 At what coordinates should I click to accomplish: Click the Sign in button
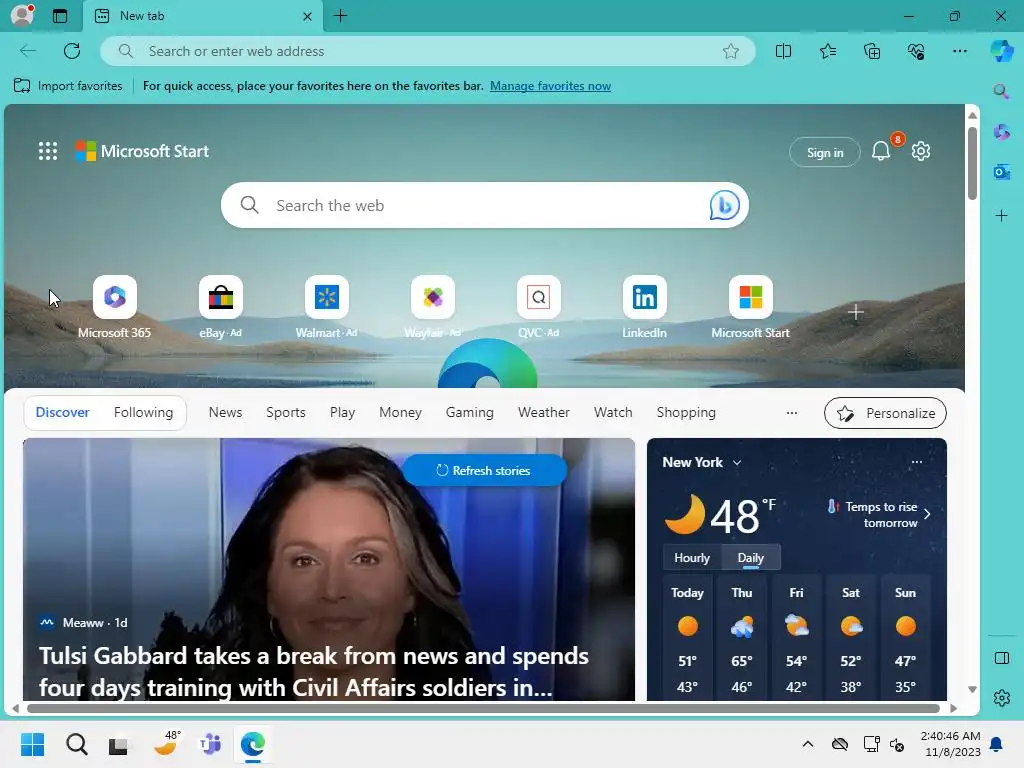pos(825,152)
